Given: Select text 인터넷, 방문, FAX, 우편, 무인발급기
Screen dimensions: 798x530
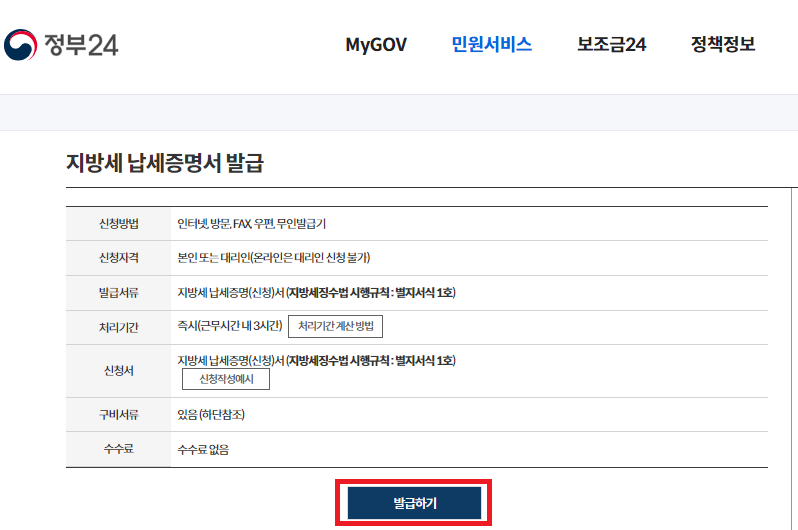Looking at the screenshot, I should (251, 224).
